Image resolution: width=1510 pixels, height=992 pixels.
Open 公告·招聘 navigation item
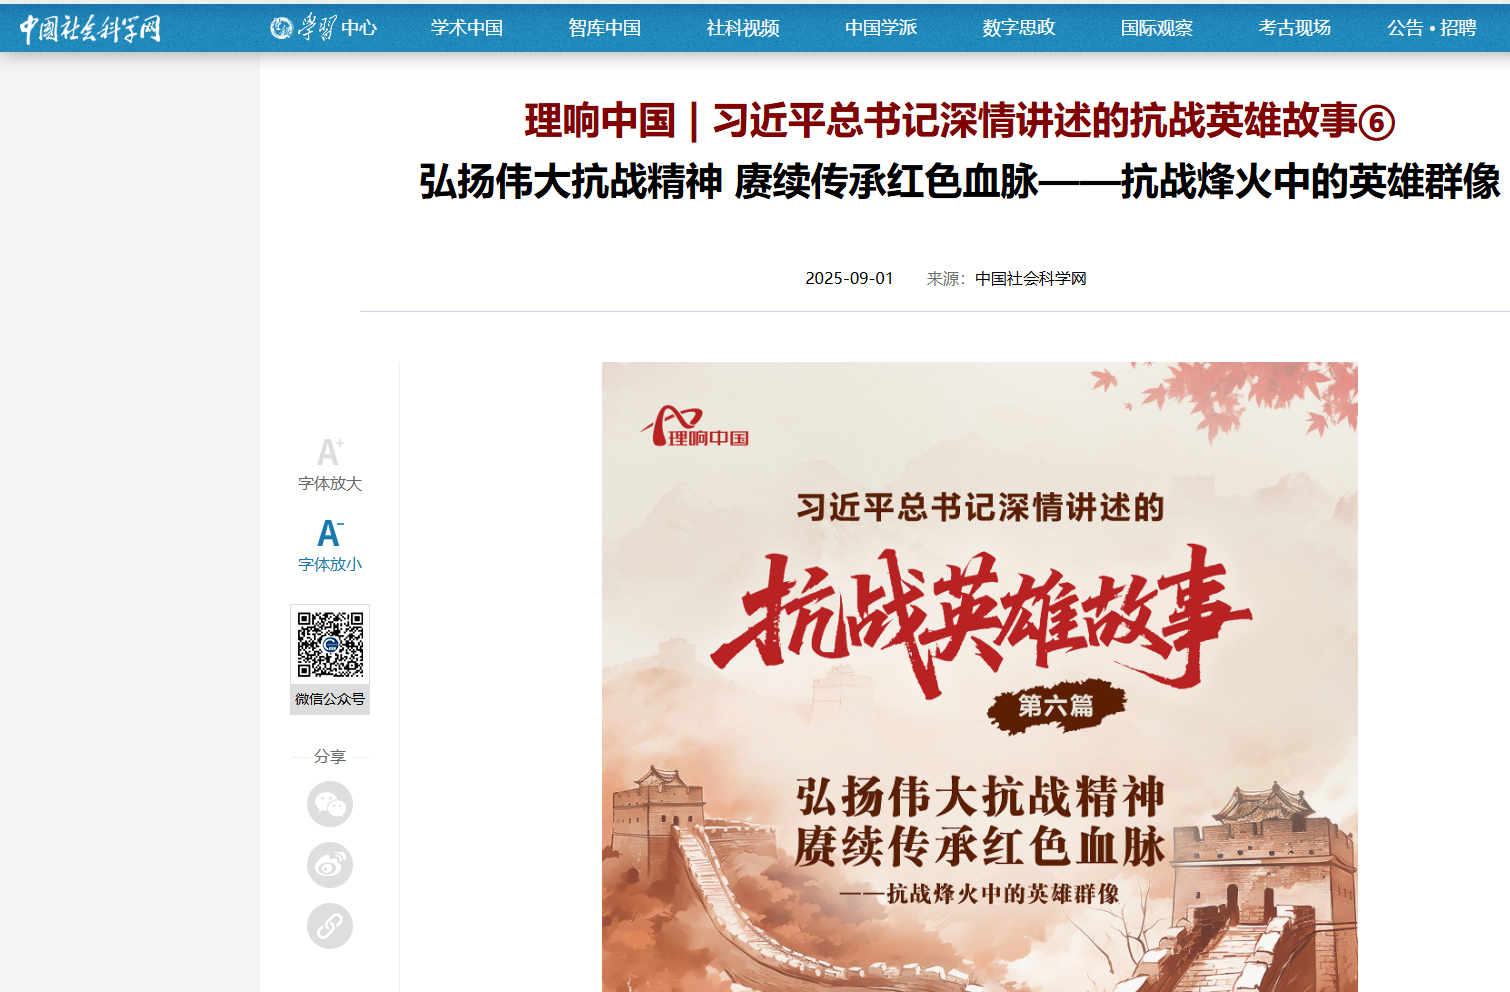(1432, 28)
